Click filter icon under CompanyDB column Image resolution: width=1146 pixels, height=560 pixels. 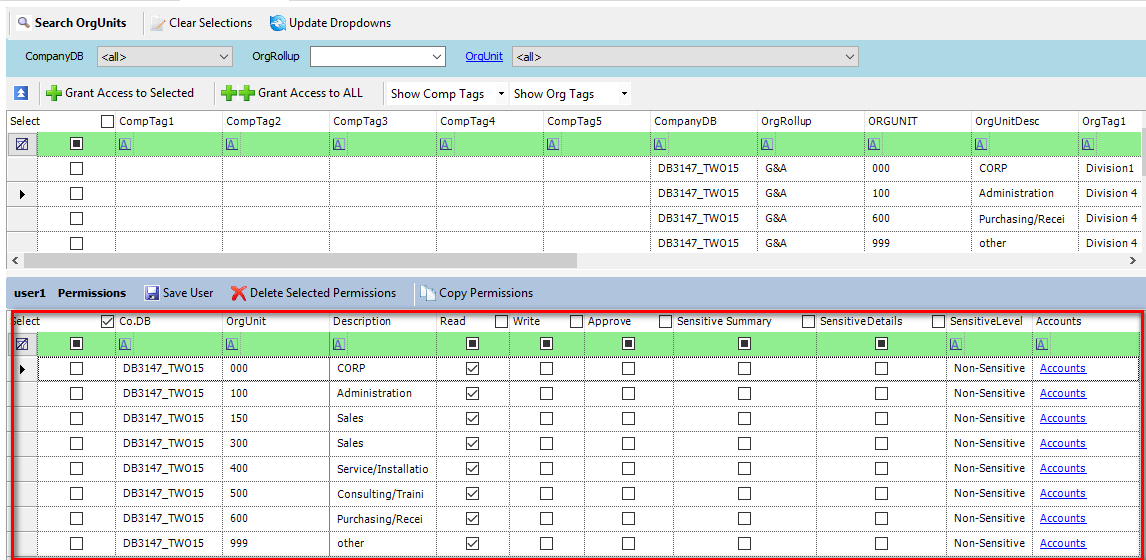point(659,144)
